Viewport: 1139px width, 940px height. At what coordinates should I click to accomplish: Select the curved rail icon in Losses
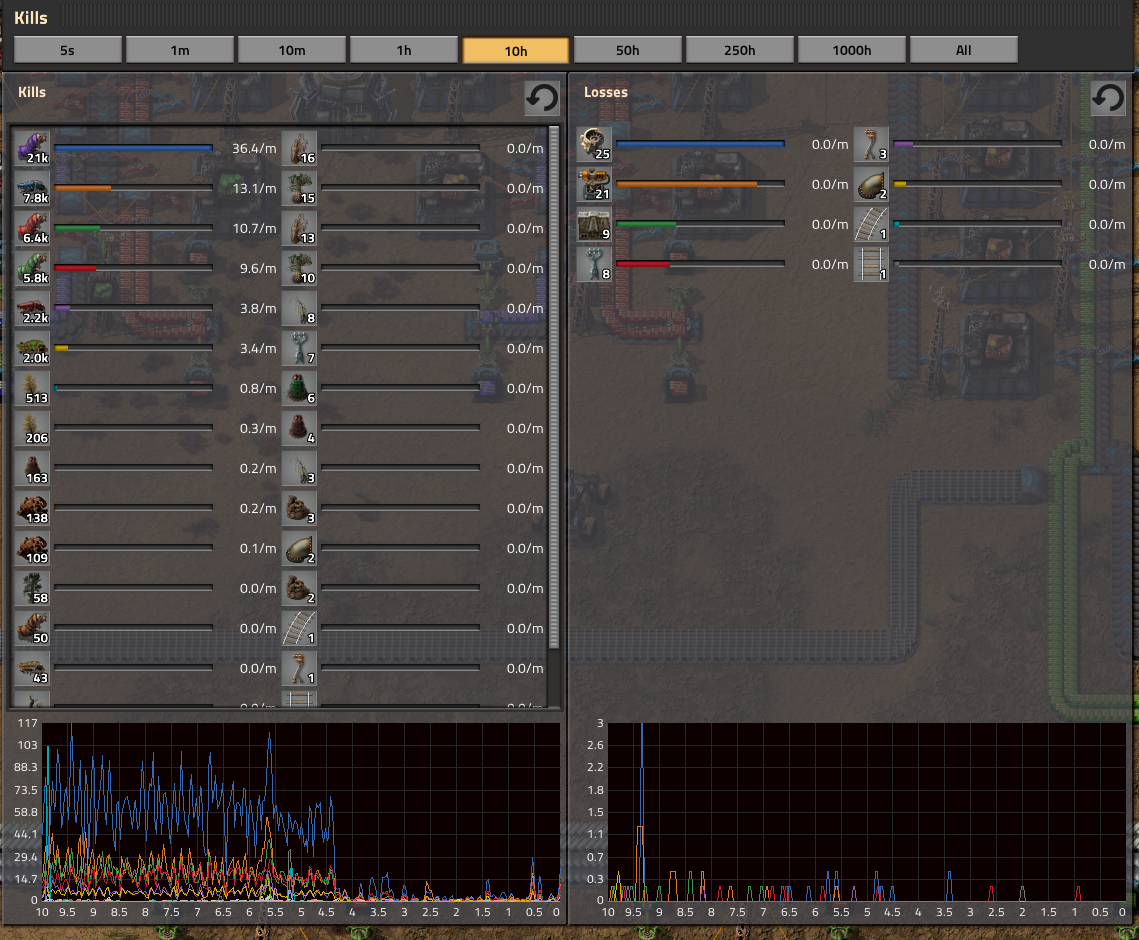click(x=871, y=225)
